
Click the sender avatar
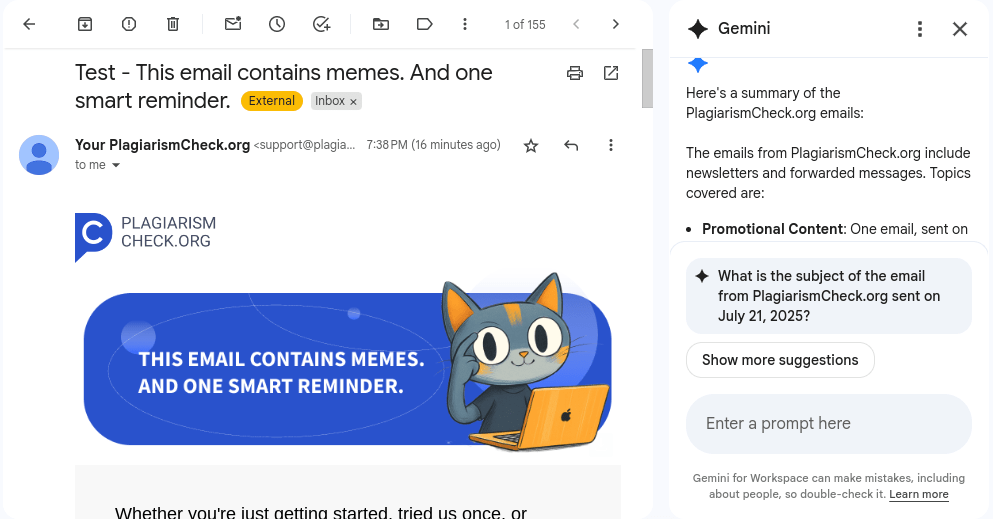pos(39,154)
